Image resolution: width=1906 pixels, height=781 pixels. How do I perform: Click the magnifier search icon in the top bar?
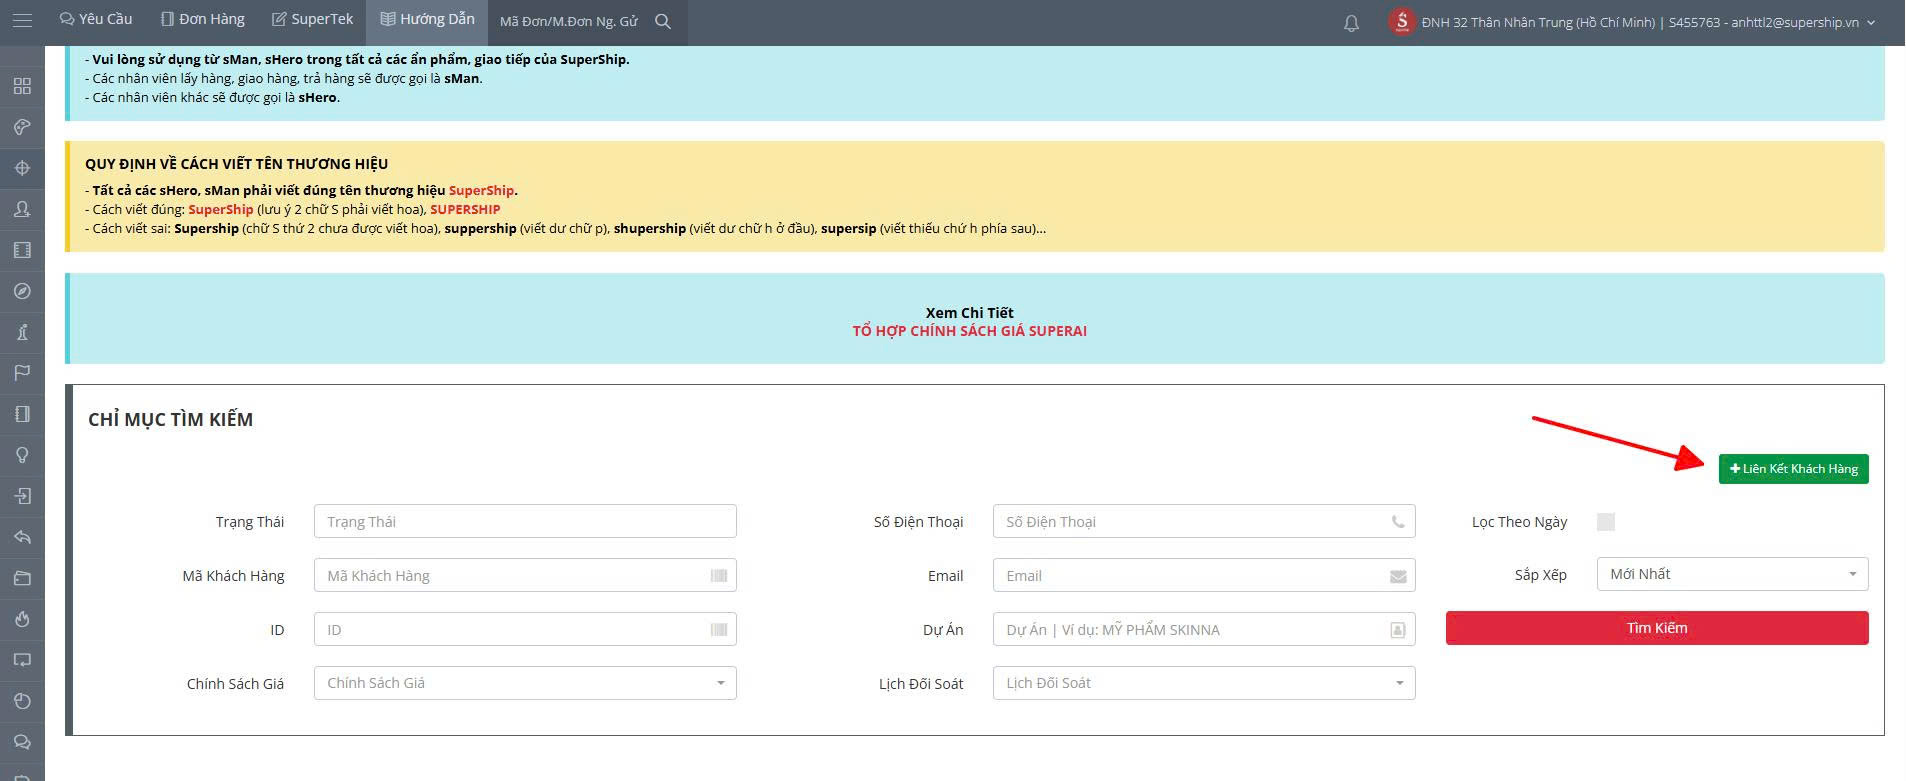(x=662, y=21)
